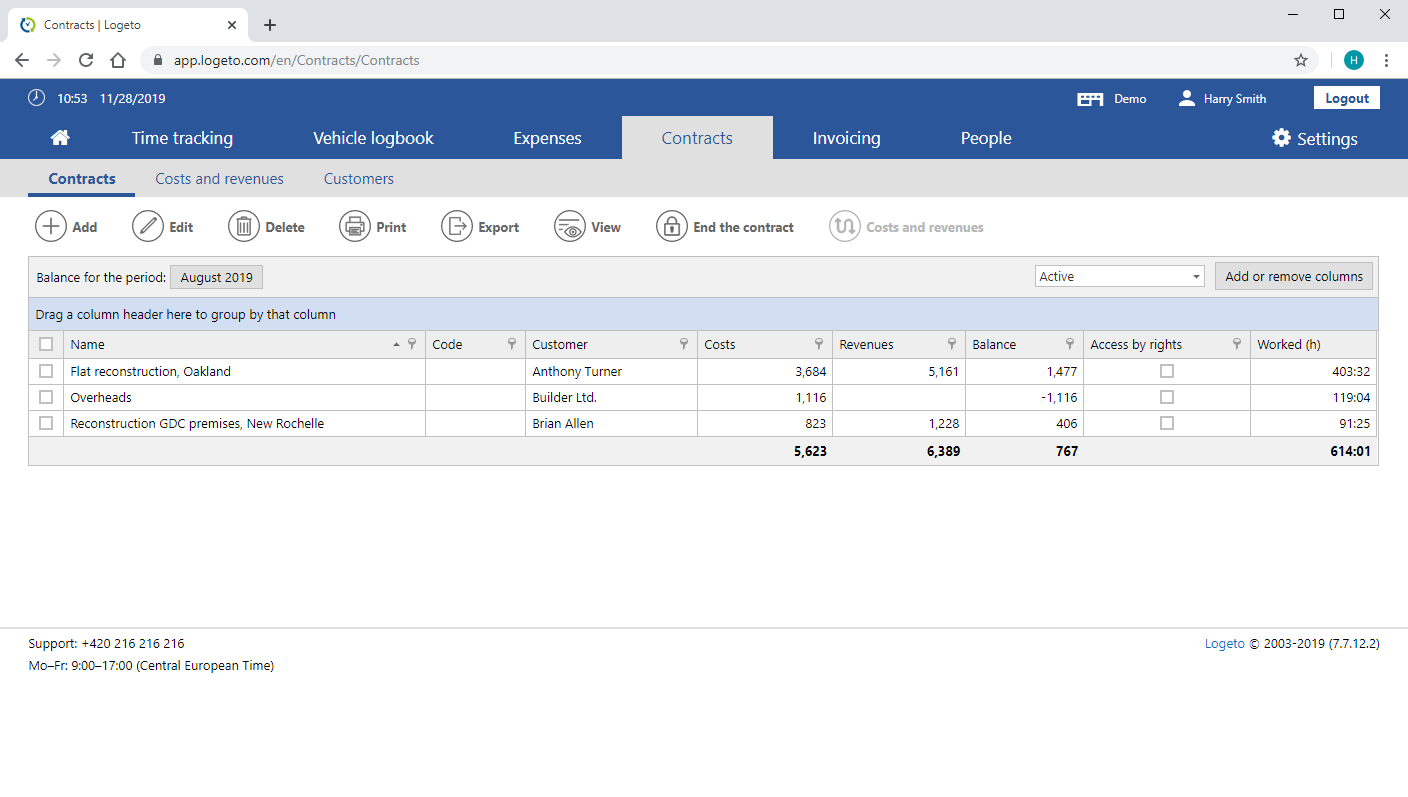Click the Demo company building icon
The image size is (1408, 797).
(x=1090, y=99)
